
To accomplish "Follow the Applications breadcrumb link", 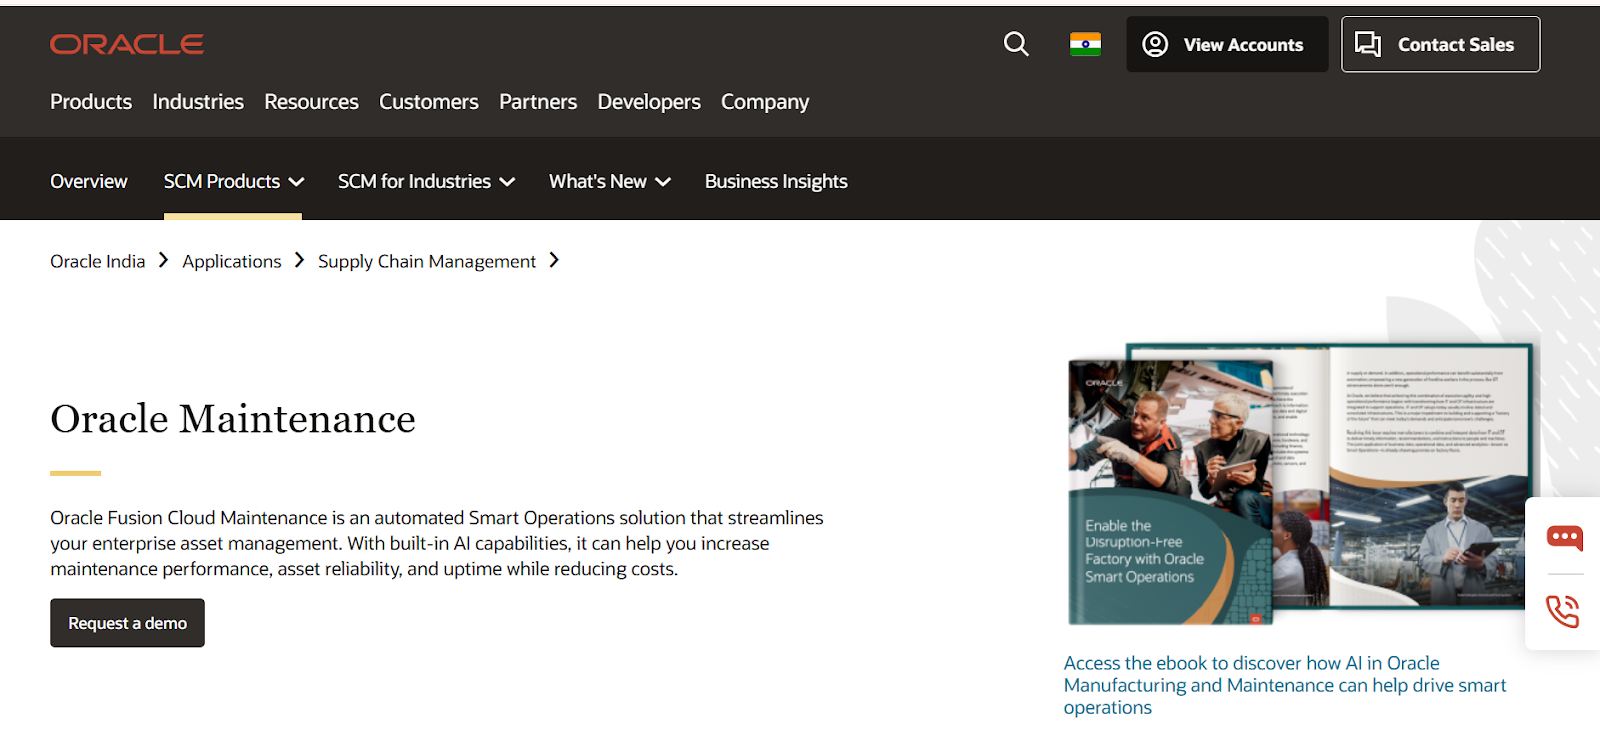I will tap(232, 261).
